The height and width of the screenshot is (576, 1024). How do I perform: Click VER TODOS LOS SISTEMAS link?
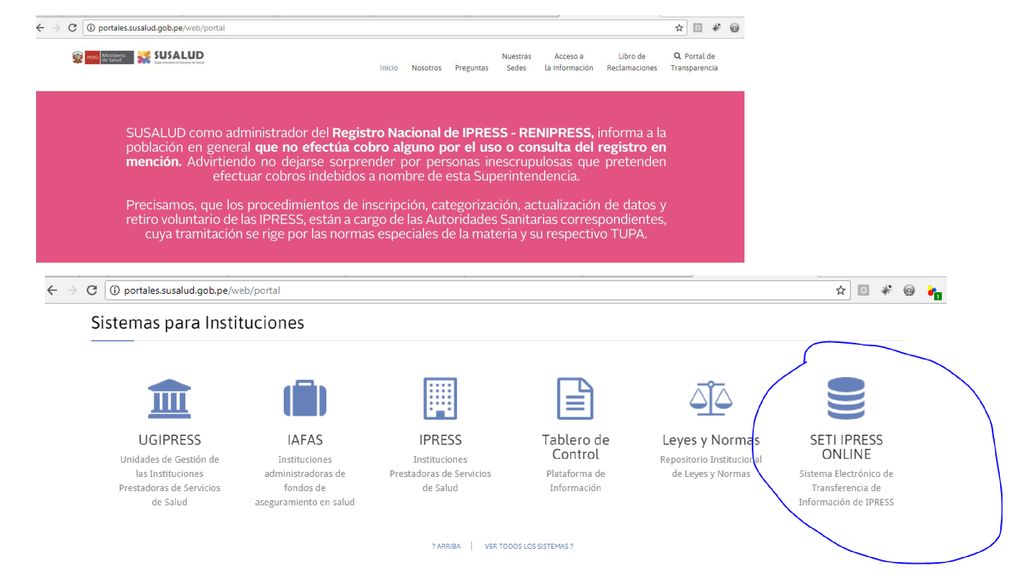[529, 547]
